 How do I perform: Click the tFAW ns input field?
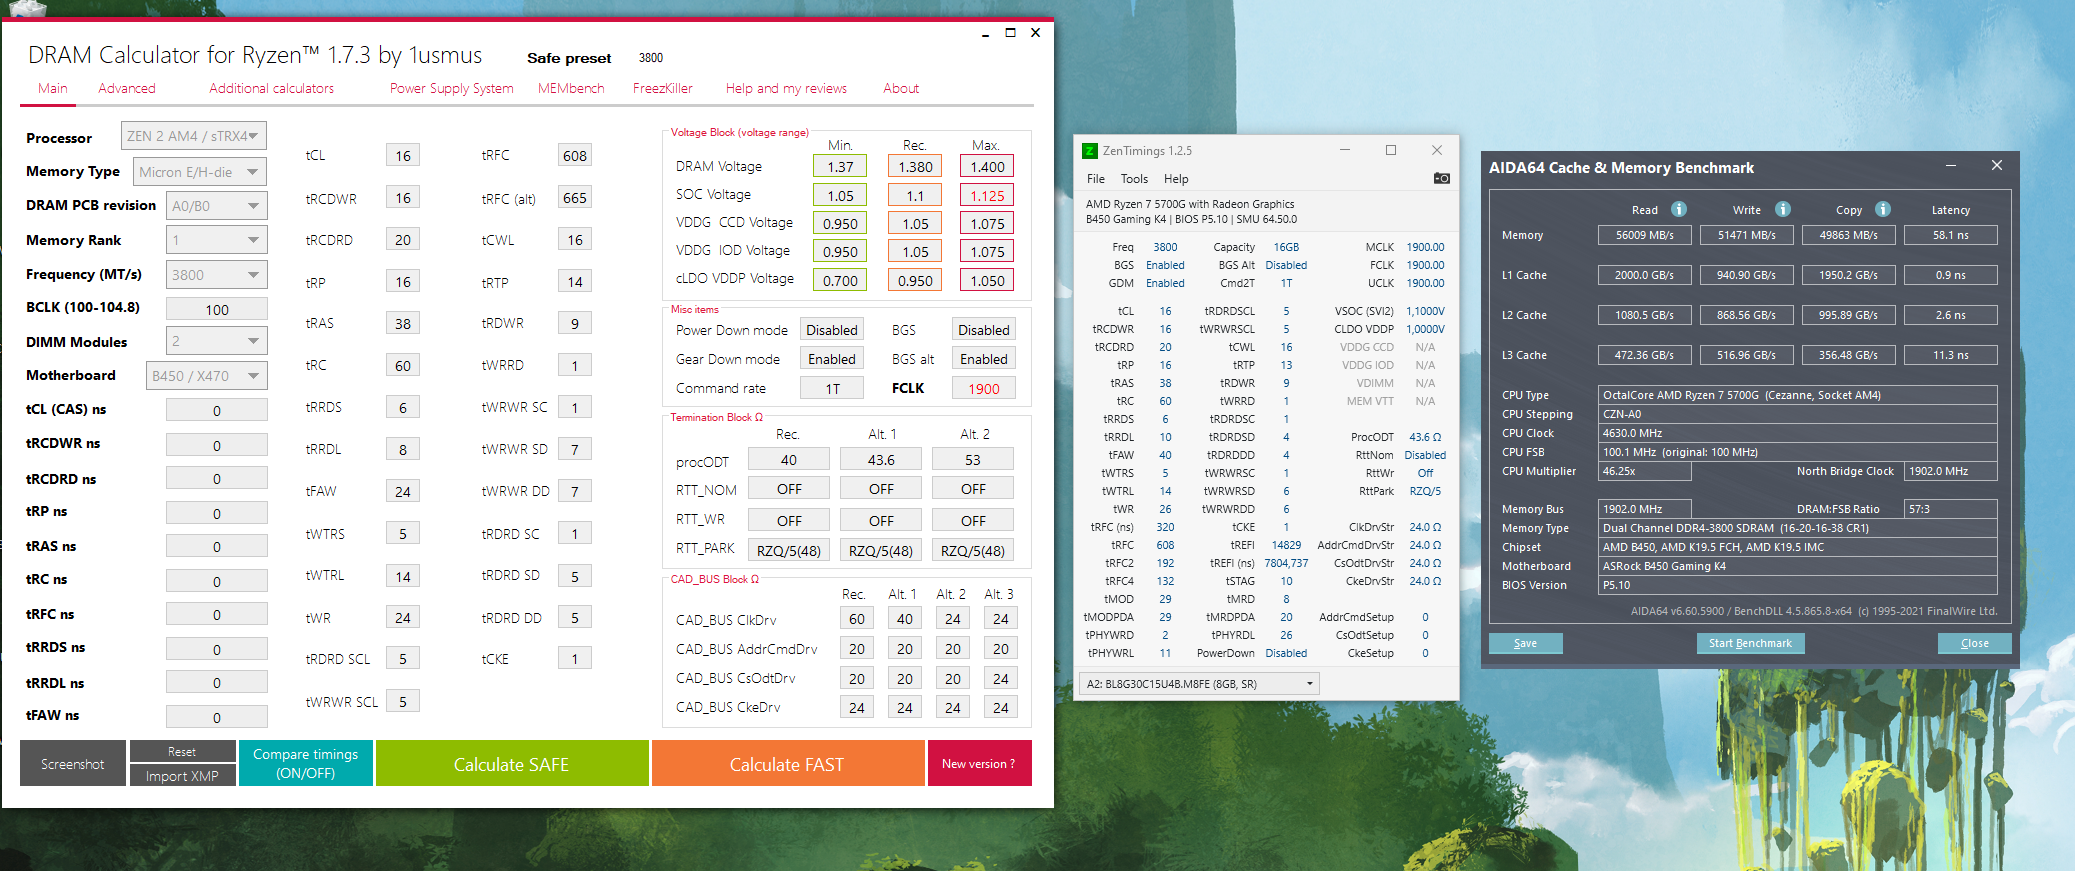tap(217, 717)
